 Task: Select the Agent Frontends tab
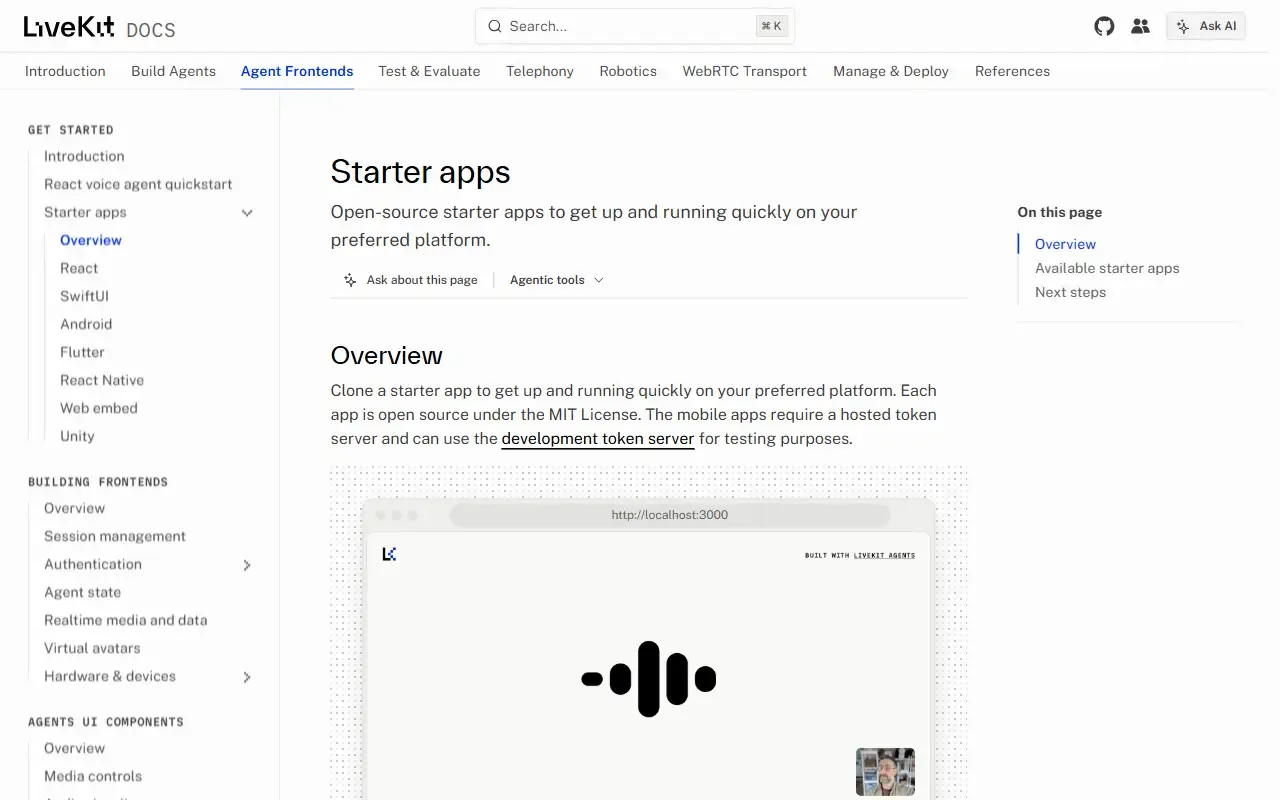tap(297, 71)
